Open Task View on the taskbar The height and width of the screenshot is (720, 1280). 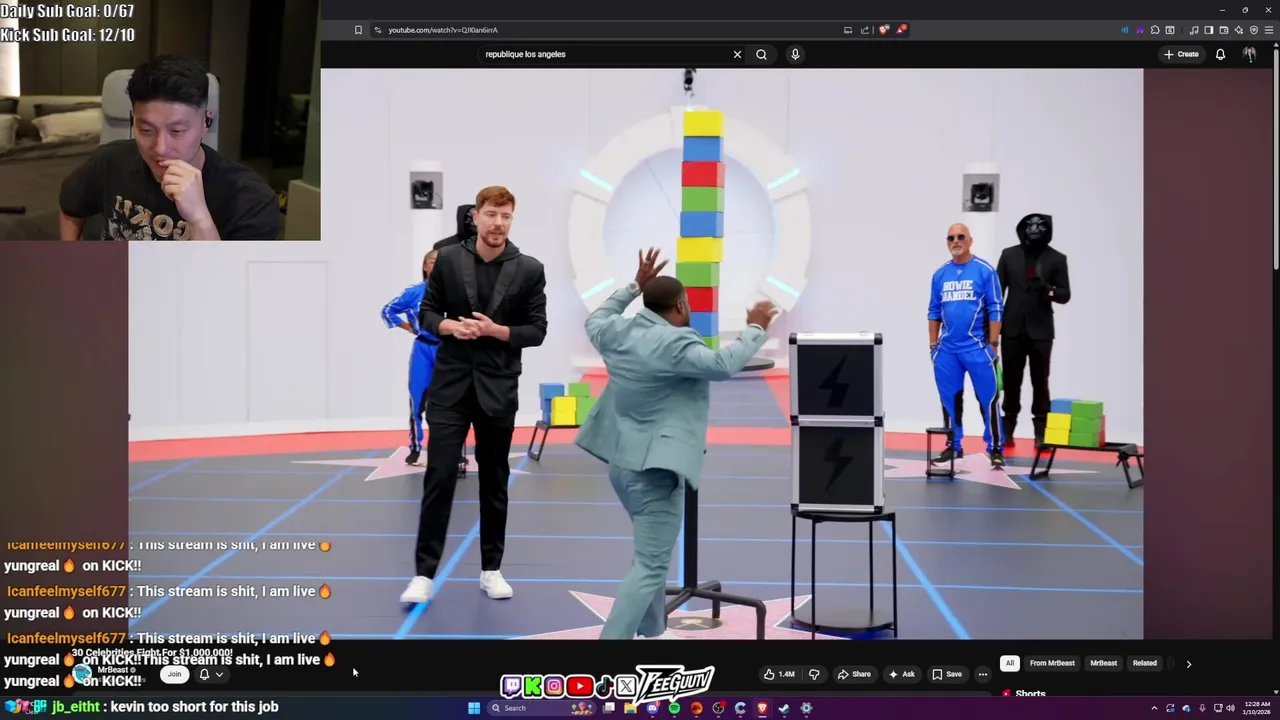tap(608, 708)
